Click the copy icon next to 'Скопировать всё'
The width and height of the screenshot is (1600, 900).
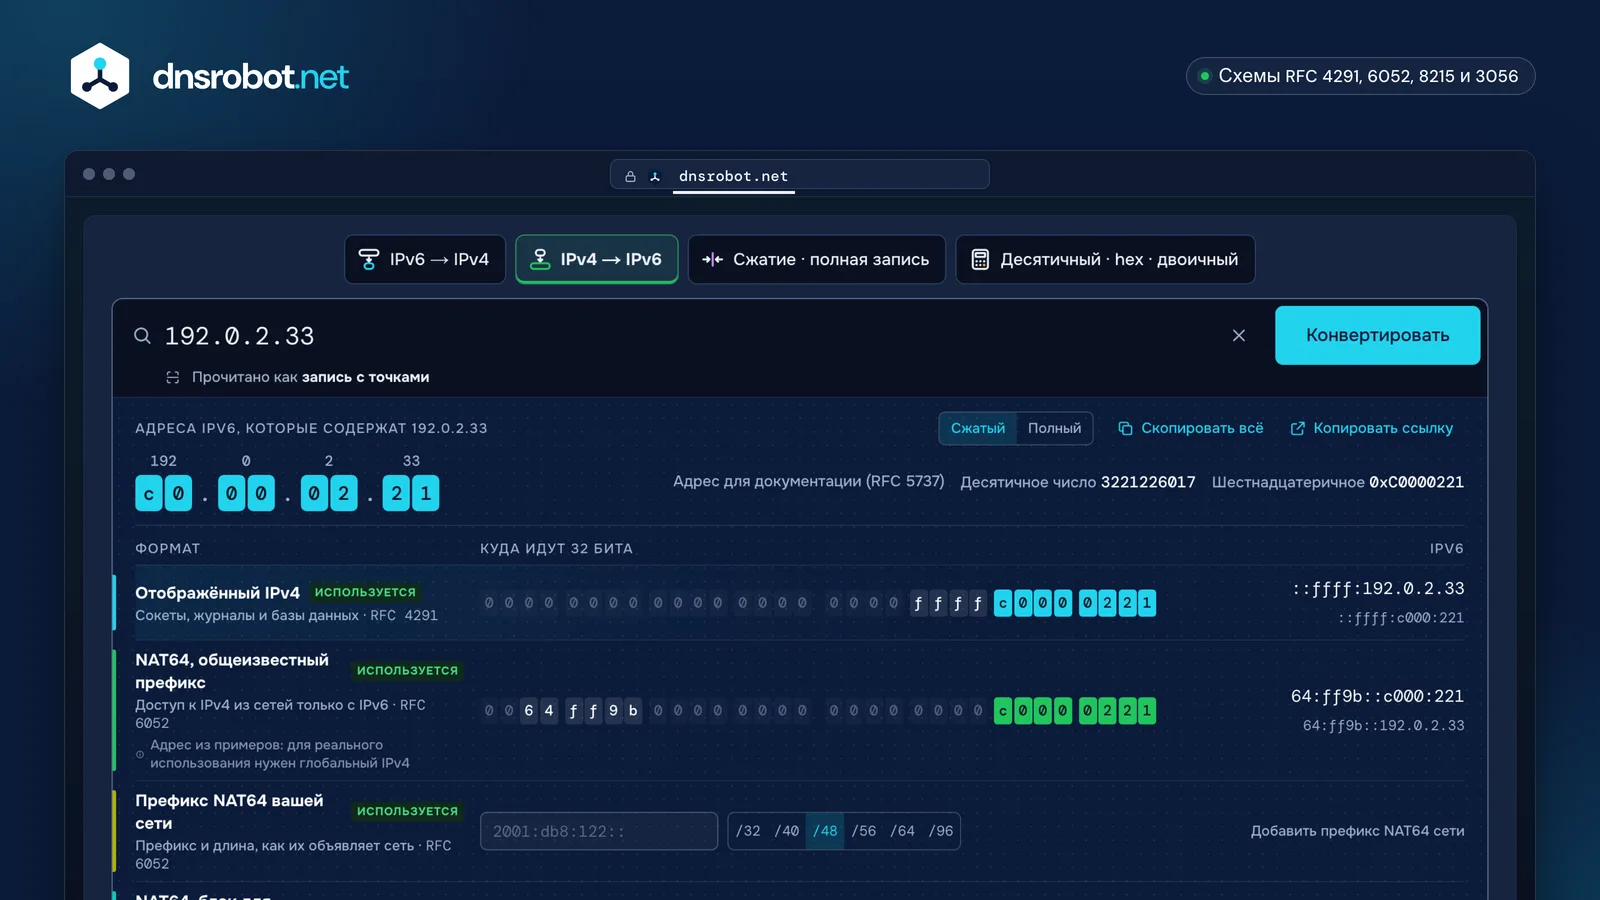1125,428
